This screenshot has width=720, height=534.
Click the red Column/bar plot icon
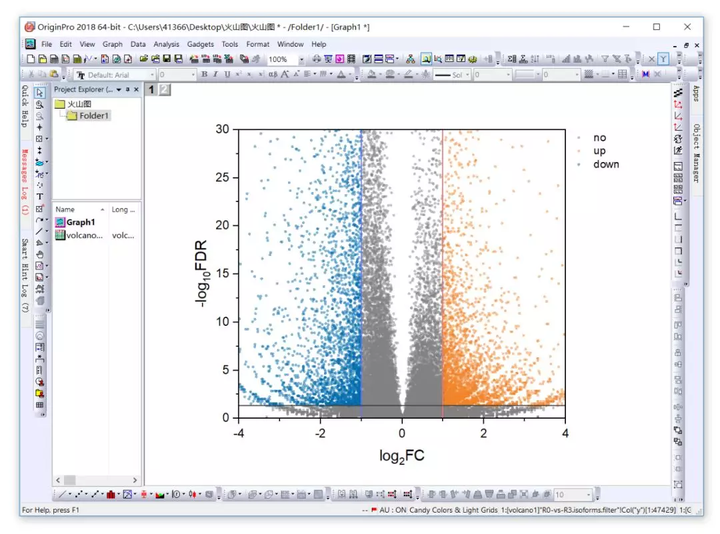coord(111,495)
